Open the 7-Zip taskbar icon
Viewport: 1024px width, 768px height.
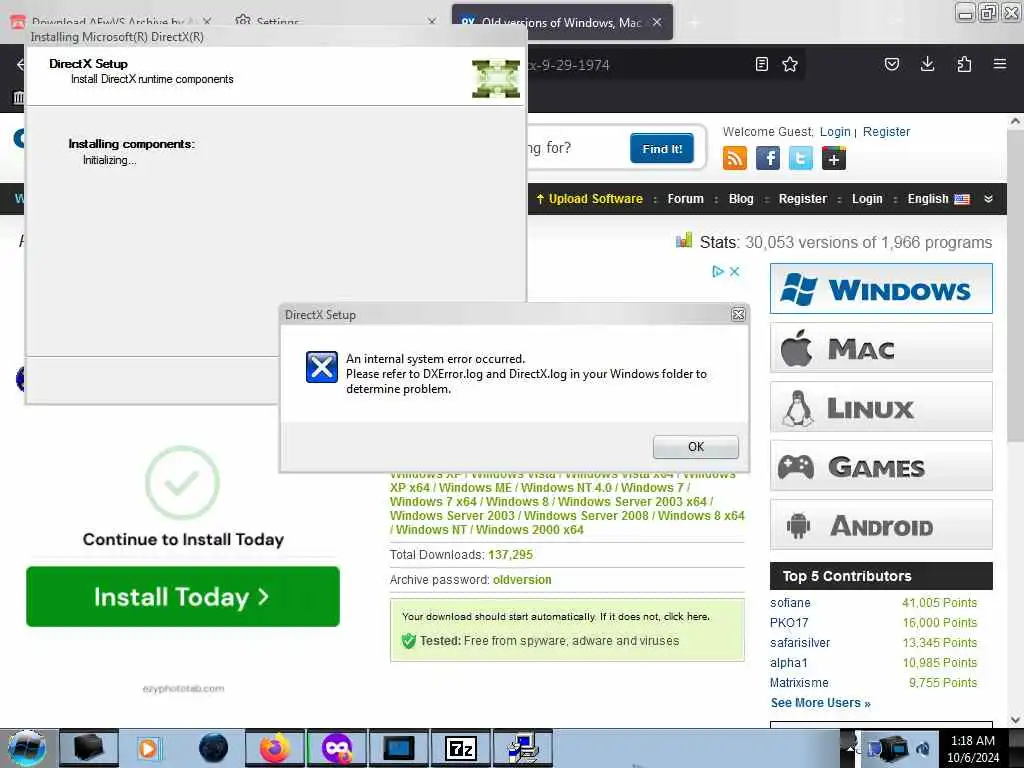[460, 748]
